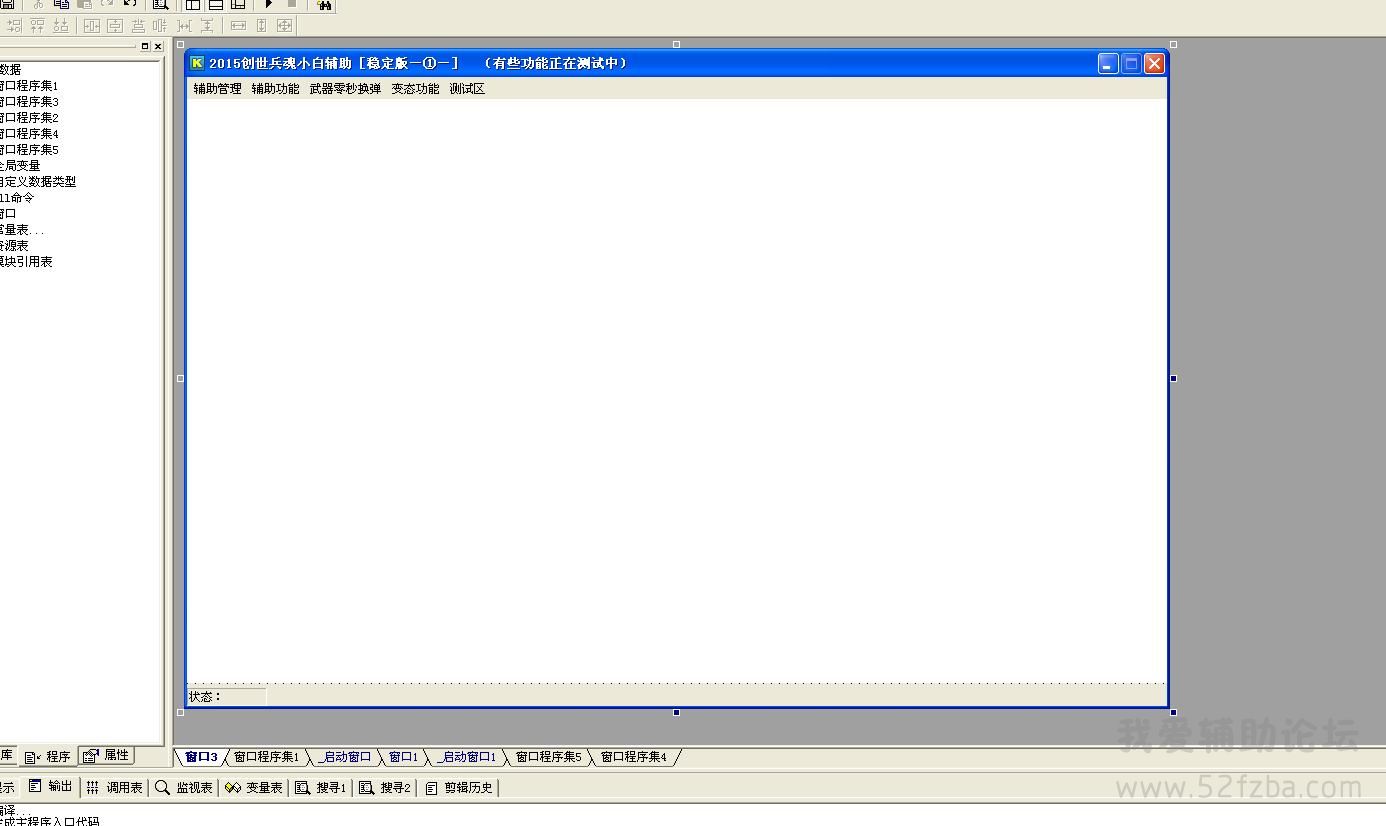This screenshot has height=826, width=1386.
Task: Open find with the binoculars icon
Action: (324, 5)
